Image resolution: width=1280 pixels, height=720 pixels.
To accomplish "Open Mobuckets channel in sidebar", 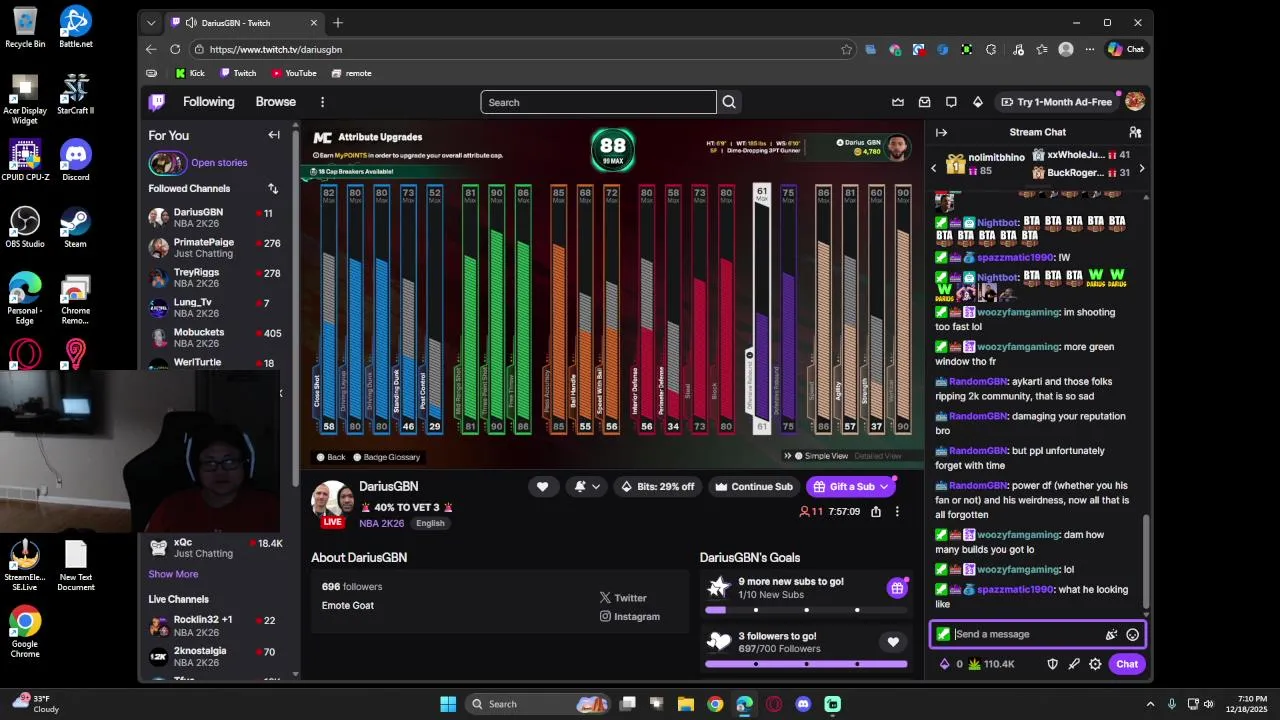I will (x=215, y=338).
